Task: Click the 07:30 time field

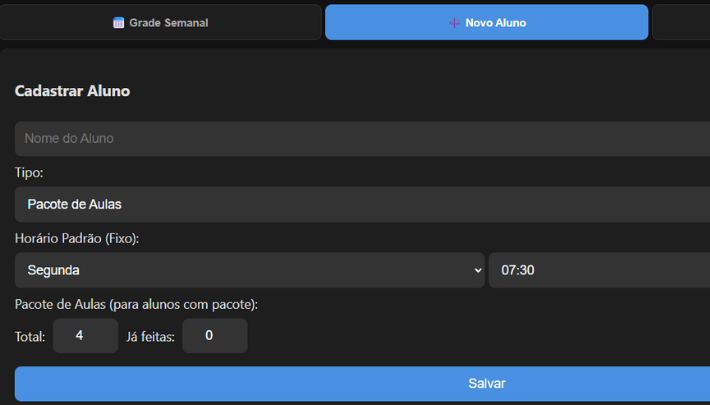Action: click(x=598, y=270)
